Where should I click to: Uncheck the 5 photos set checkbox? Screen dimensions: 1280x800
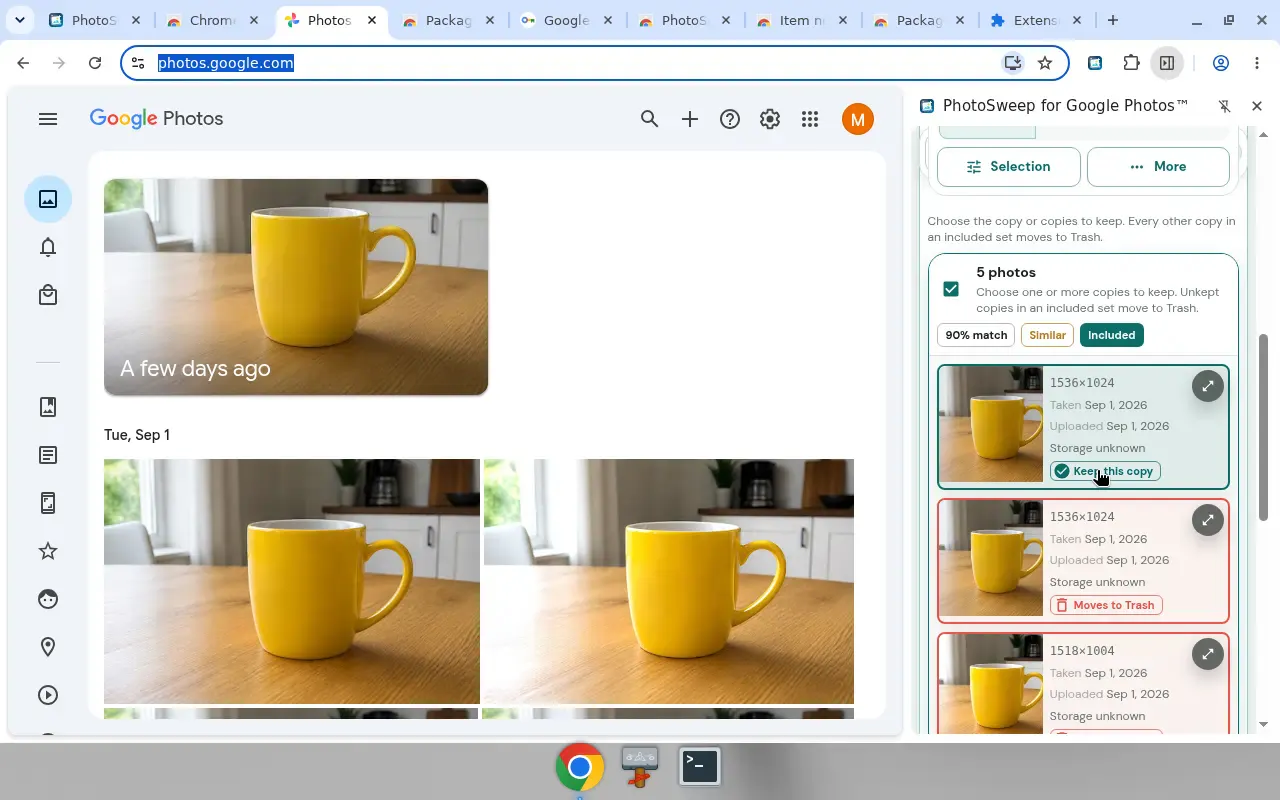tap(951, 289)
